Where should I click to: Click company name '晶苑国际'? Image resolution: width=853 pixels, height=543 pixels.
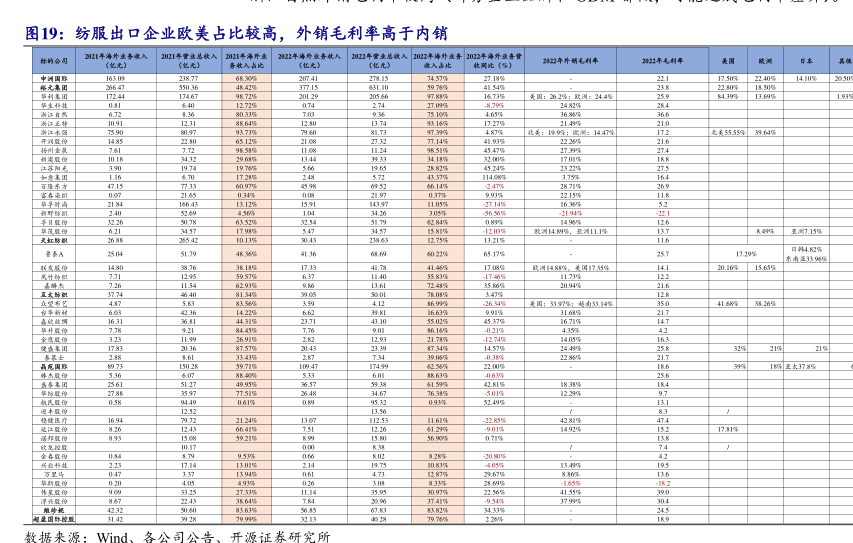pyautogui.click(x=54, y=366)
